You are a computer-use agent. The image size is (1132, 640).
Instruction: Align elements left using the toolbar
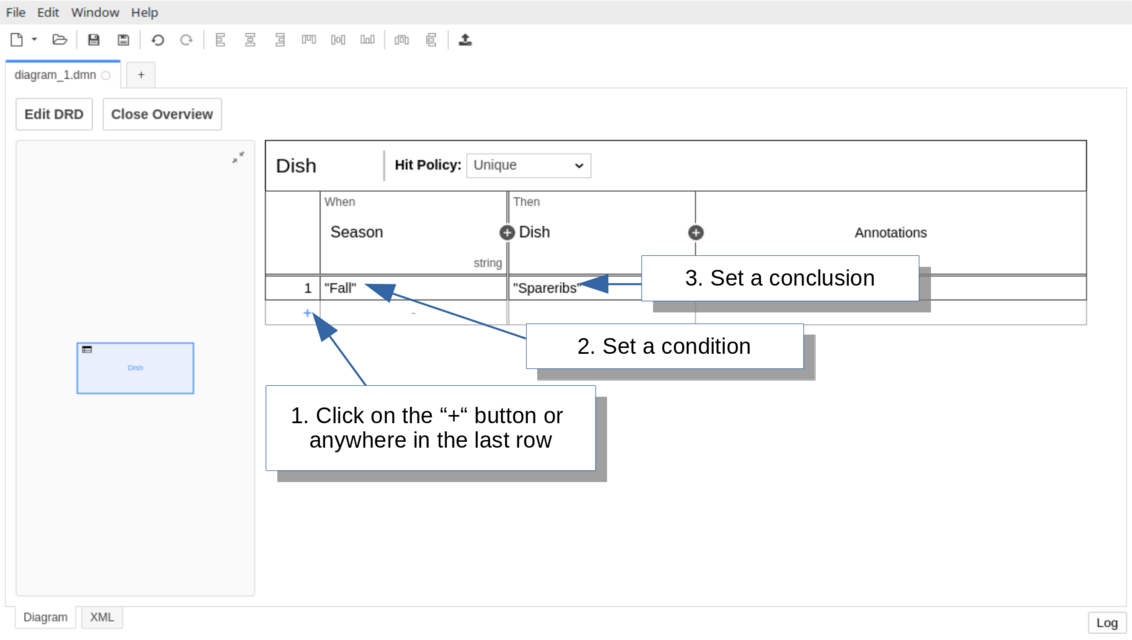tap(221, 40)
